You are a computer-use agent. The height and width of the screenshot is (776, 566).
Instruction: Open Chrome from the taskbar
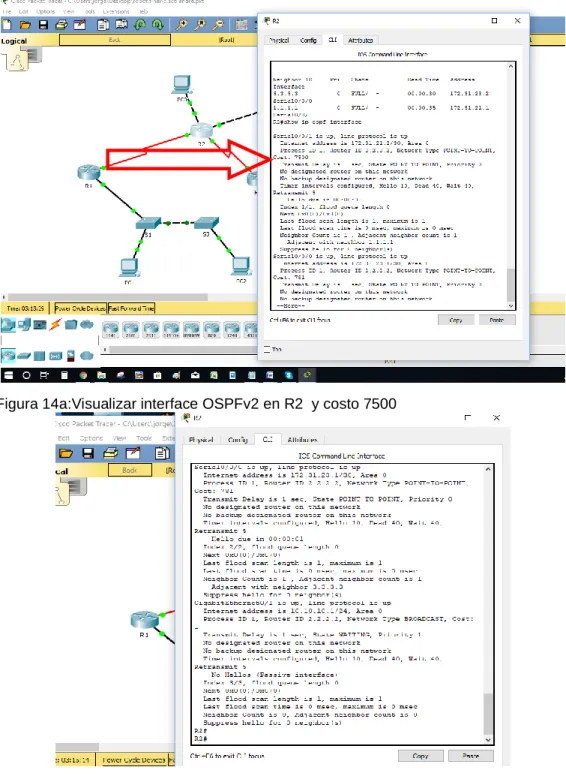pos(83,375)
